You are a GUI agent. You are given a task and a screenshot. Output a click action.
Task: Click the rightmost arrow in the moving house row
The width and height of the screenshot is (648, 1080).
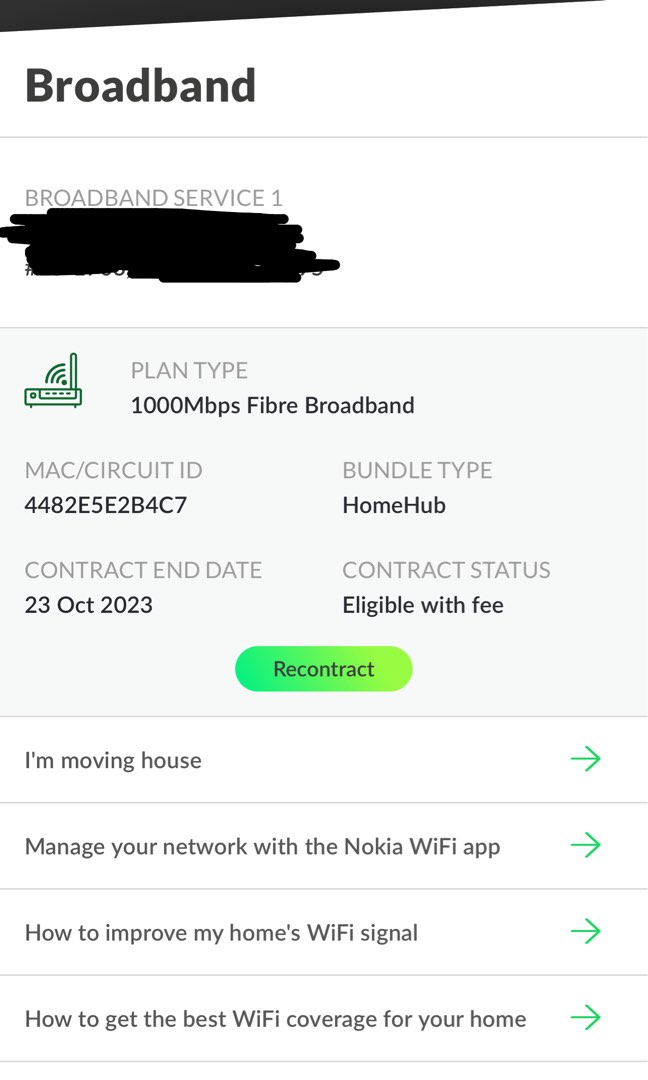click(x=586, y=759)
